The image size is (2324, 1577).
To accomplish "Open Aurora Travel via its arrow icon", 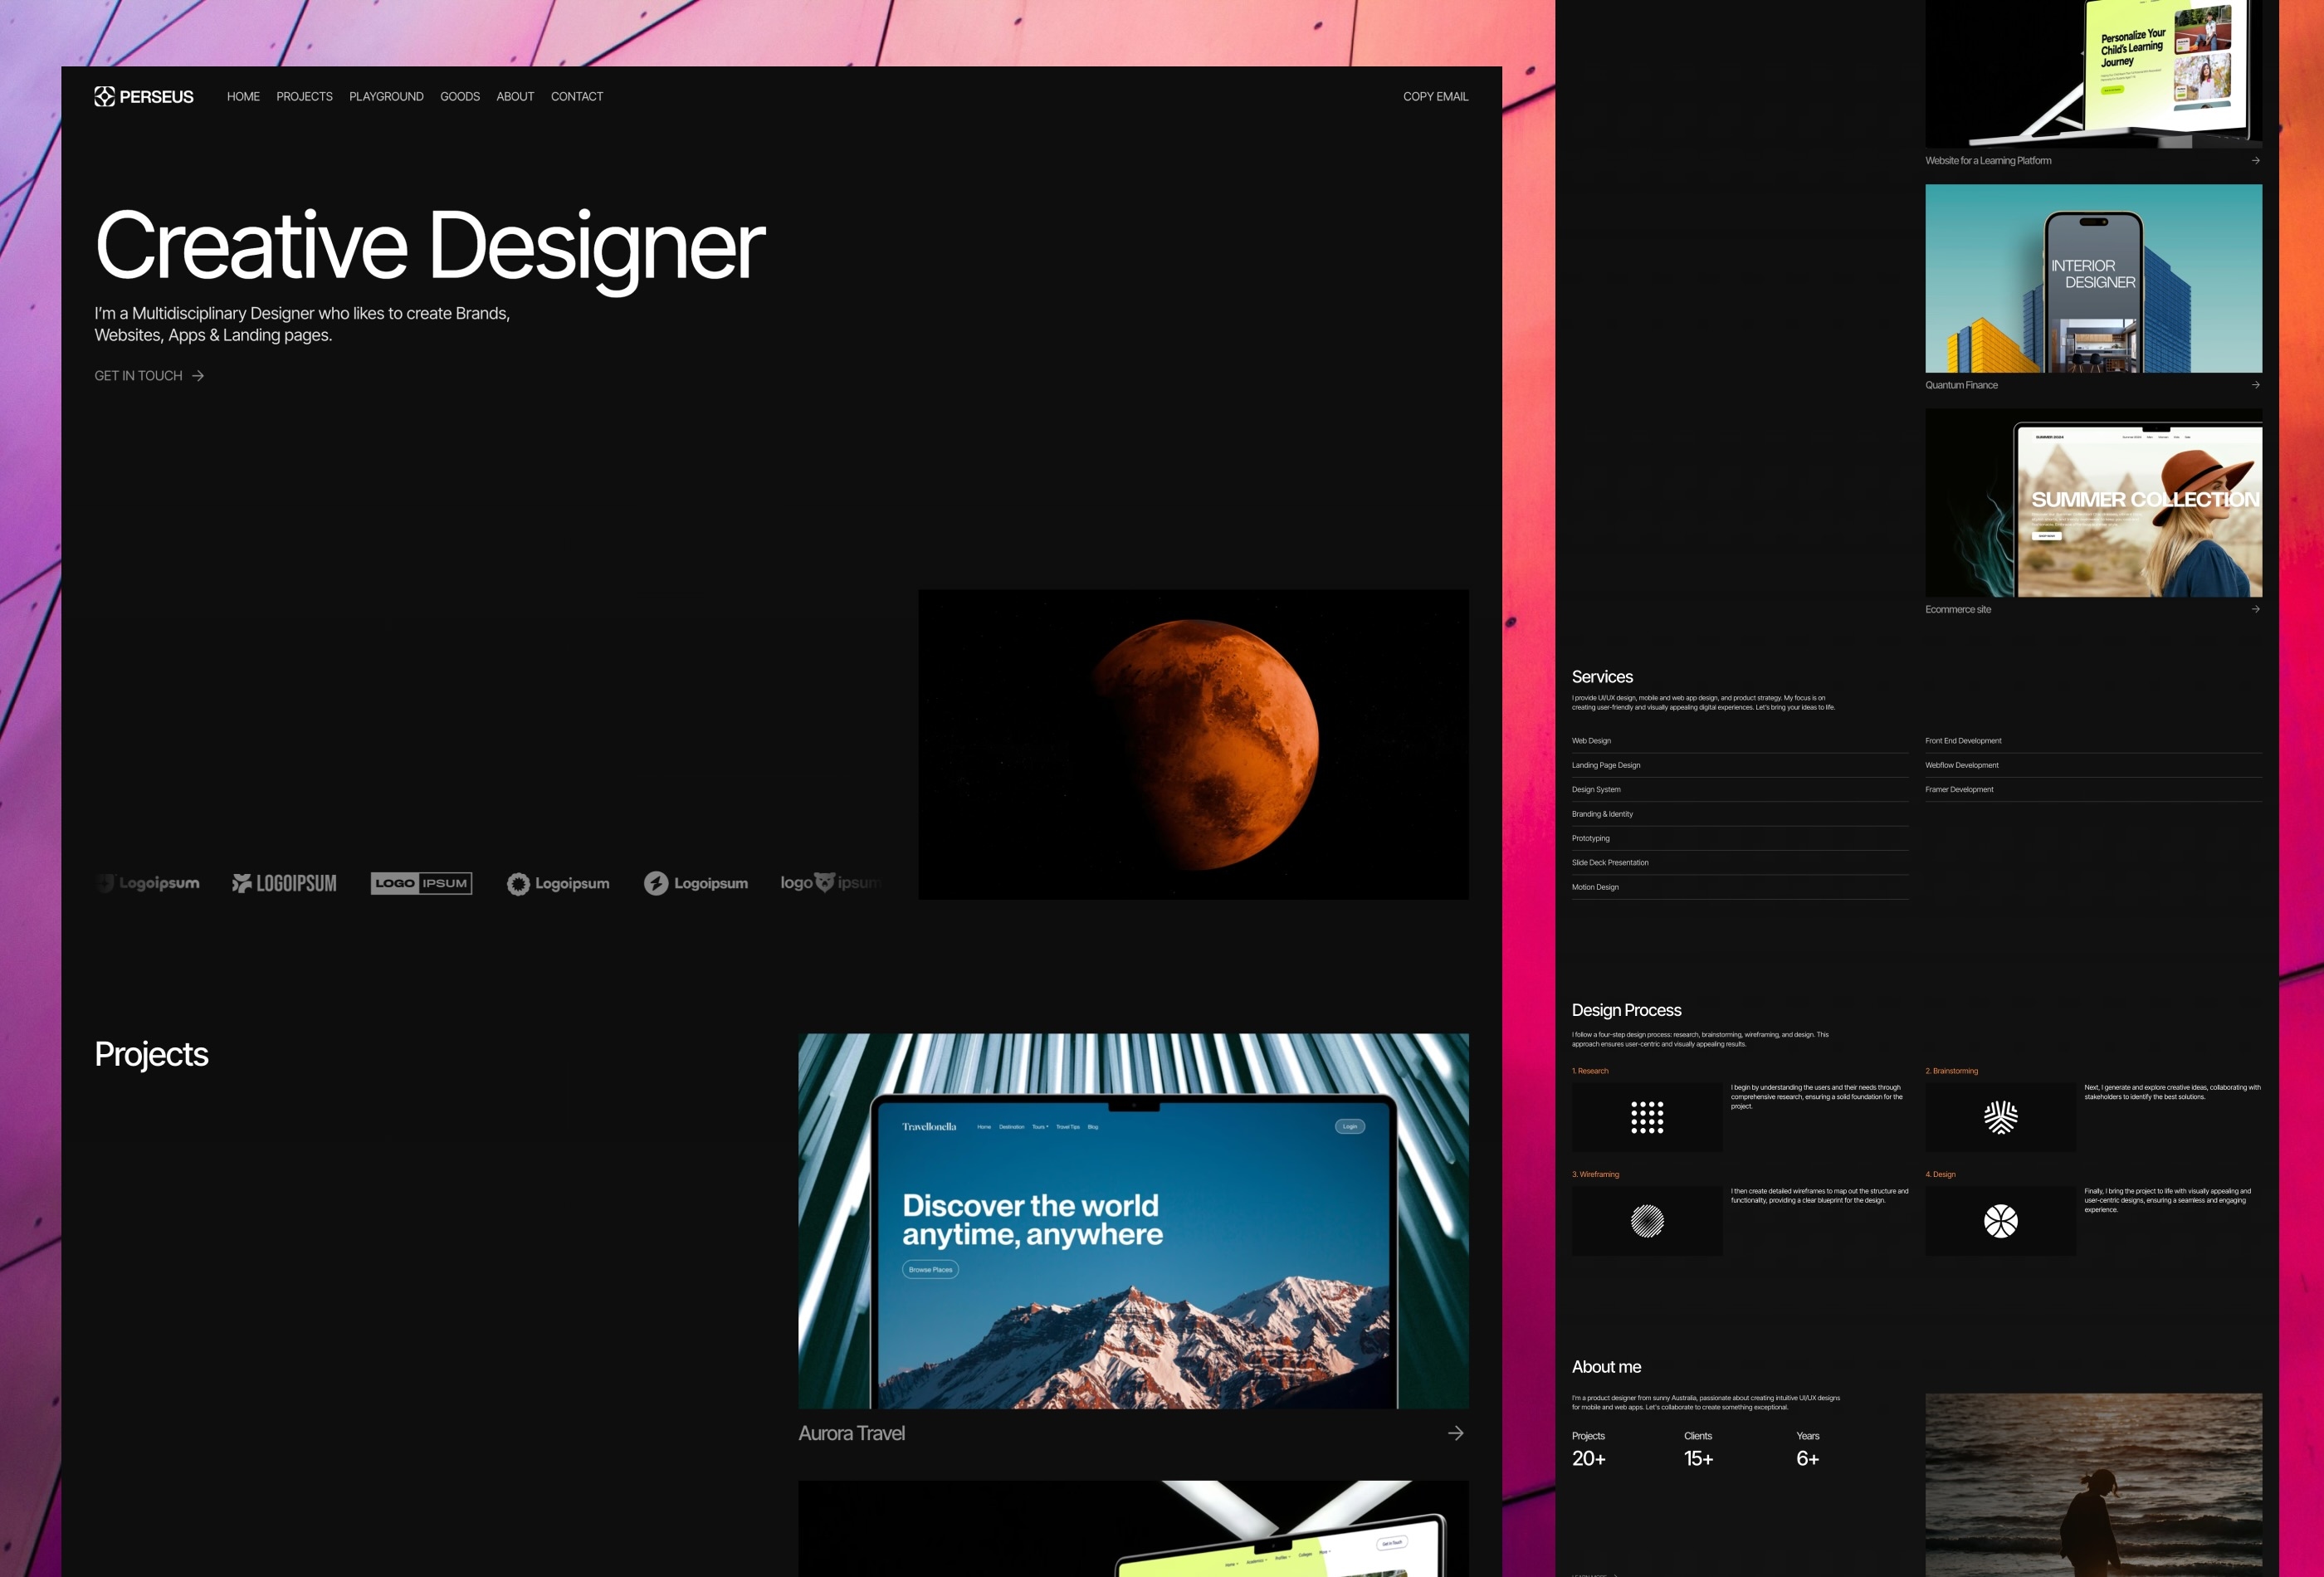I will pyautogui.click(x=1456, y=1432).
